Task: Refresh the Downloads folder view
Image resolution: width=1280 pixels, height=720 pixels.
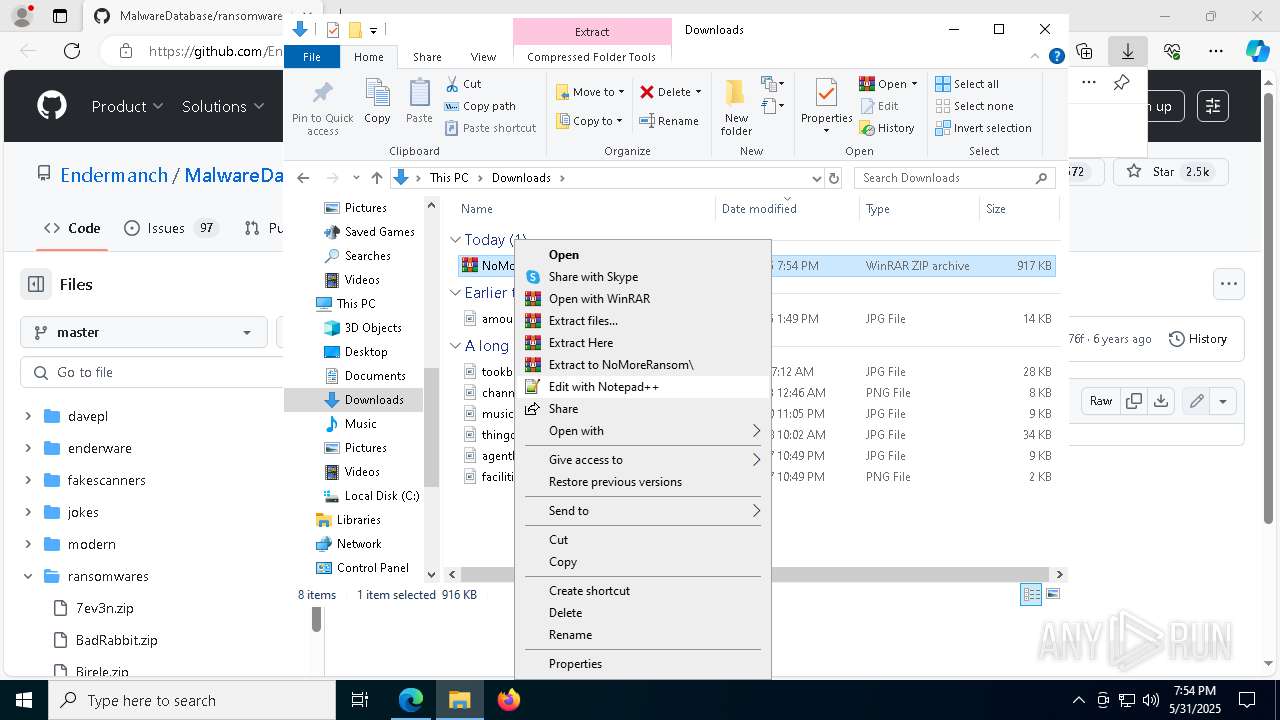Action: [834, 178]
